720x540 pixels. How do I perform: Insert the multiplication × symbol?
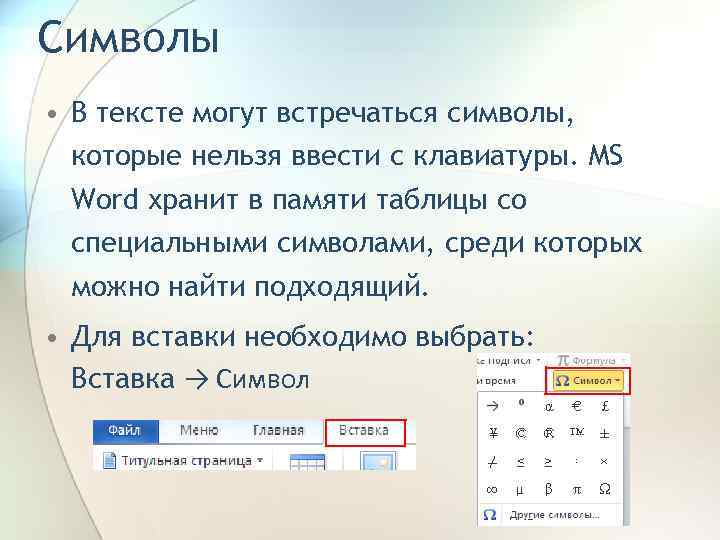click(604, 461)
